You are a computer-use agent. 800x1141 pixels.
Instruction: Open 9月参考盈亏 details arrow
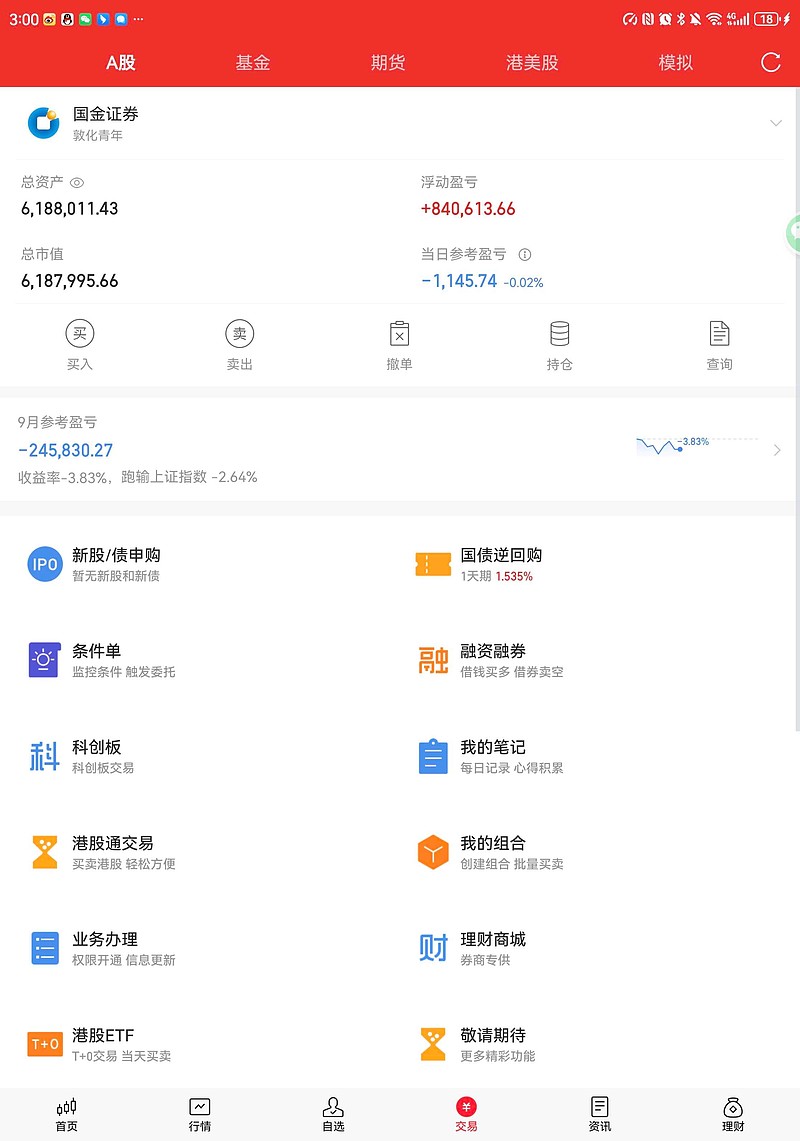coord(777,450)
